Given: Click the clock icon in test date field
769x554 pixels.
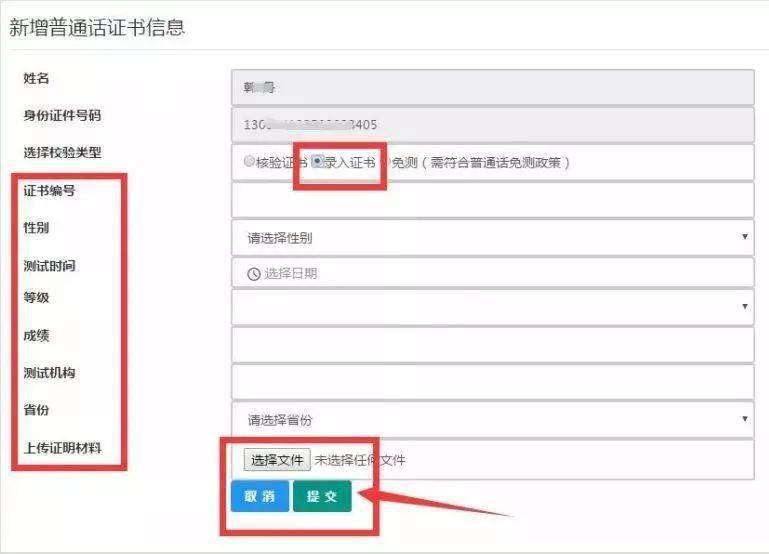Looking at the screenshot, I should tap(254, 274).
